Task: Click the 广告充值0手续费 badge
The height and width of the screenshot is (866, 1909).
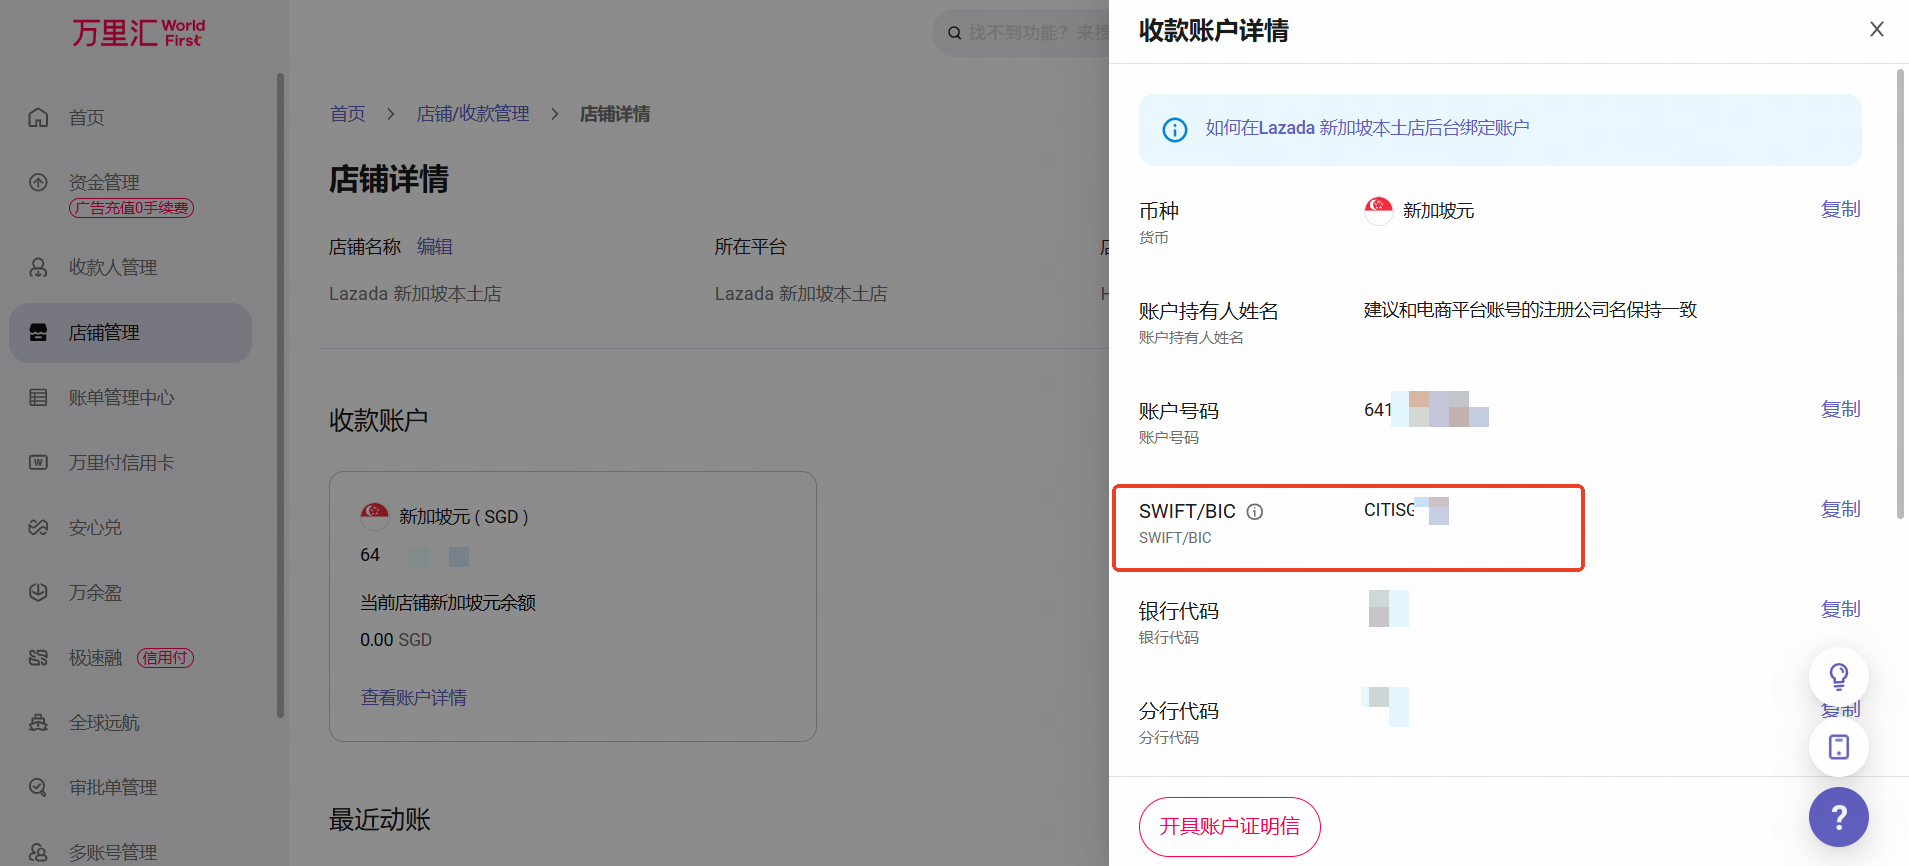Action: 131,208
